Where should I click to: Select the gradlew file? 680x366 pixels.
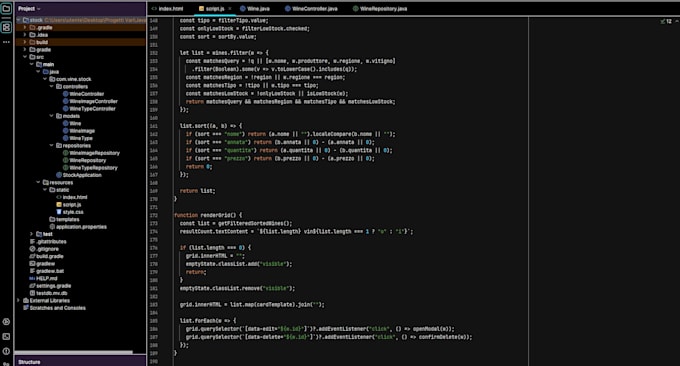pyautogui.click(x=42, y=263)
